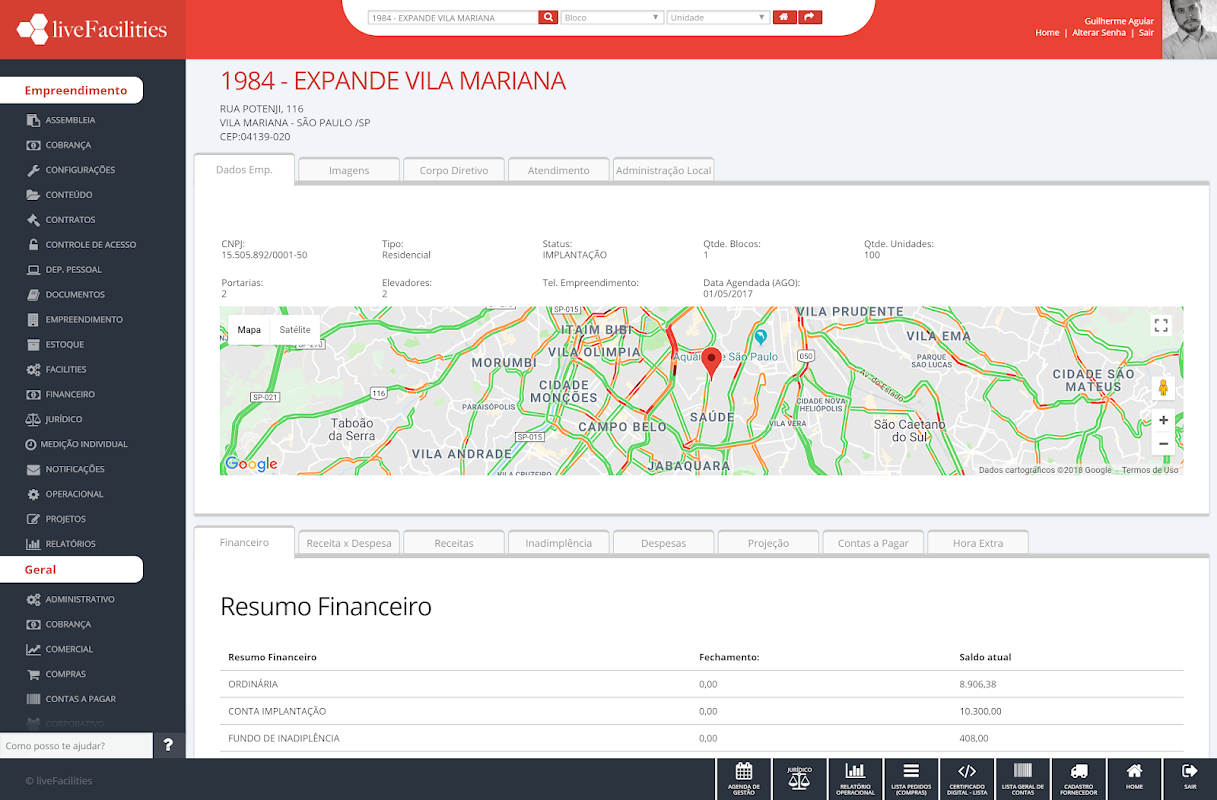The image size is (1217, 800).
Task: Toggle map fullscreen view
Action: click(1161, 325)
